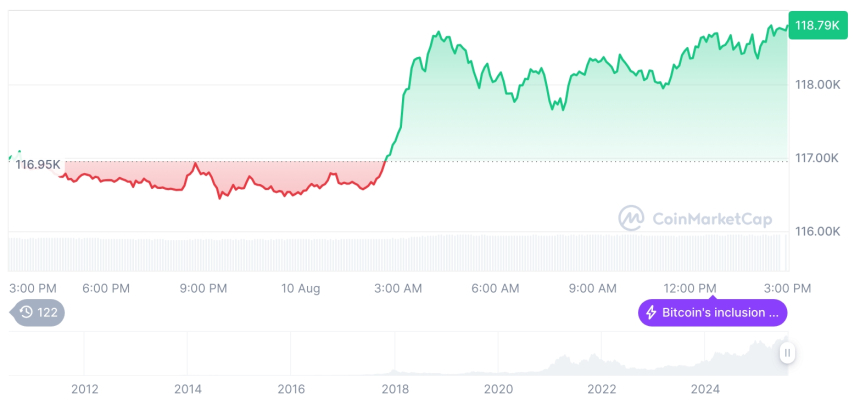Click the 116.95K opening price label

[x=37, y=164]
